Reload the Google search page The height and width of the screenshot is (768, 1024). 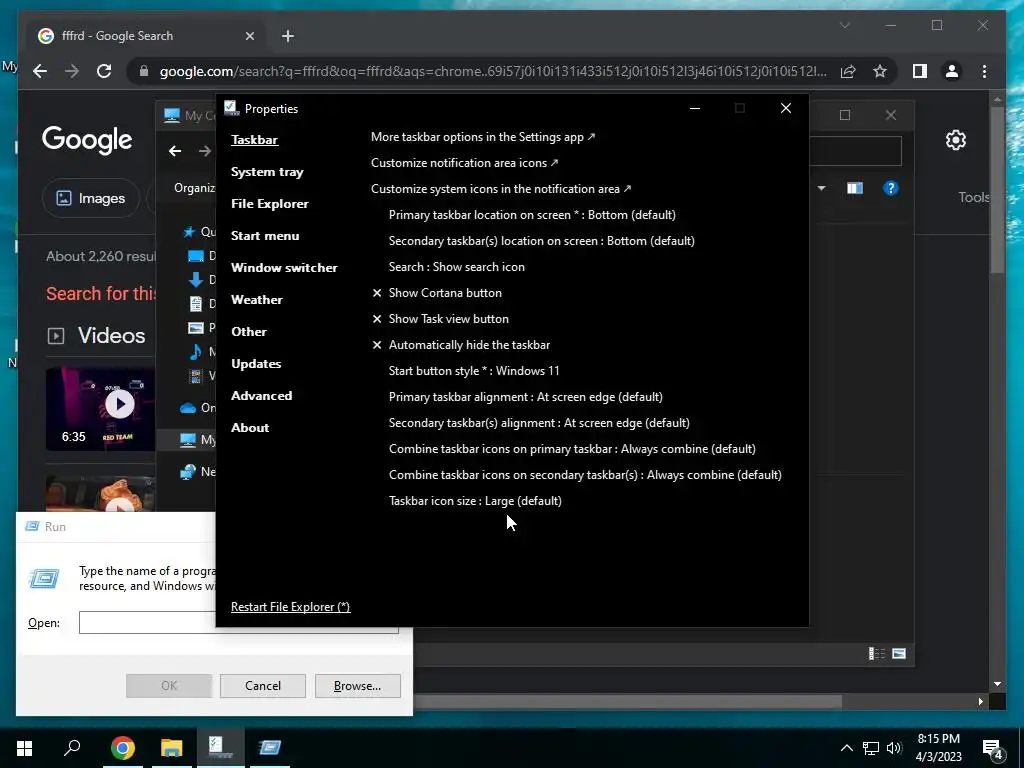(x=104, y=71)
